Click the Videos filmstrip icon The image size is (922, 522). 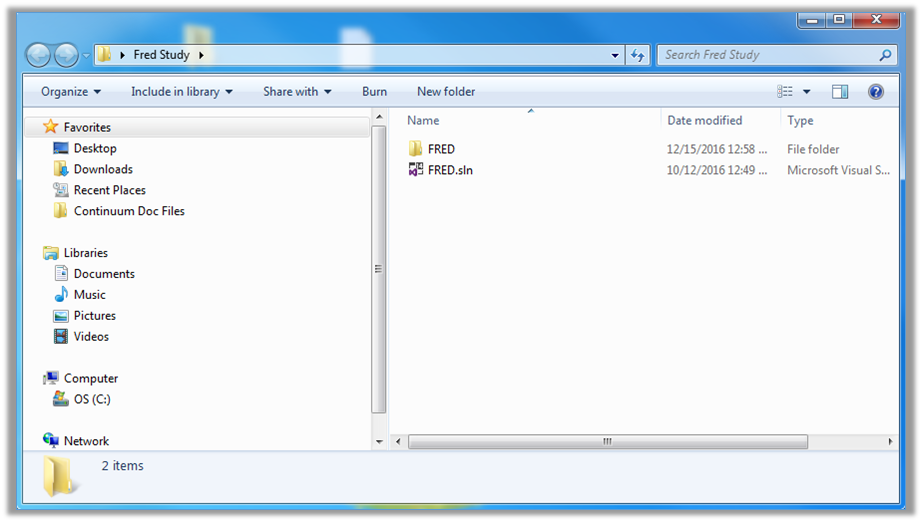point(61,336)
